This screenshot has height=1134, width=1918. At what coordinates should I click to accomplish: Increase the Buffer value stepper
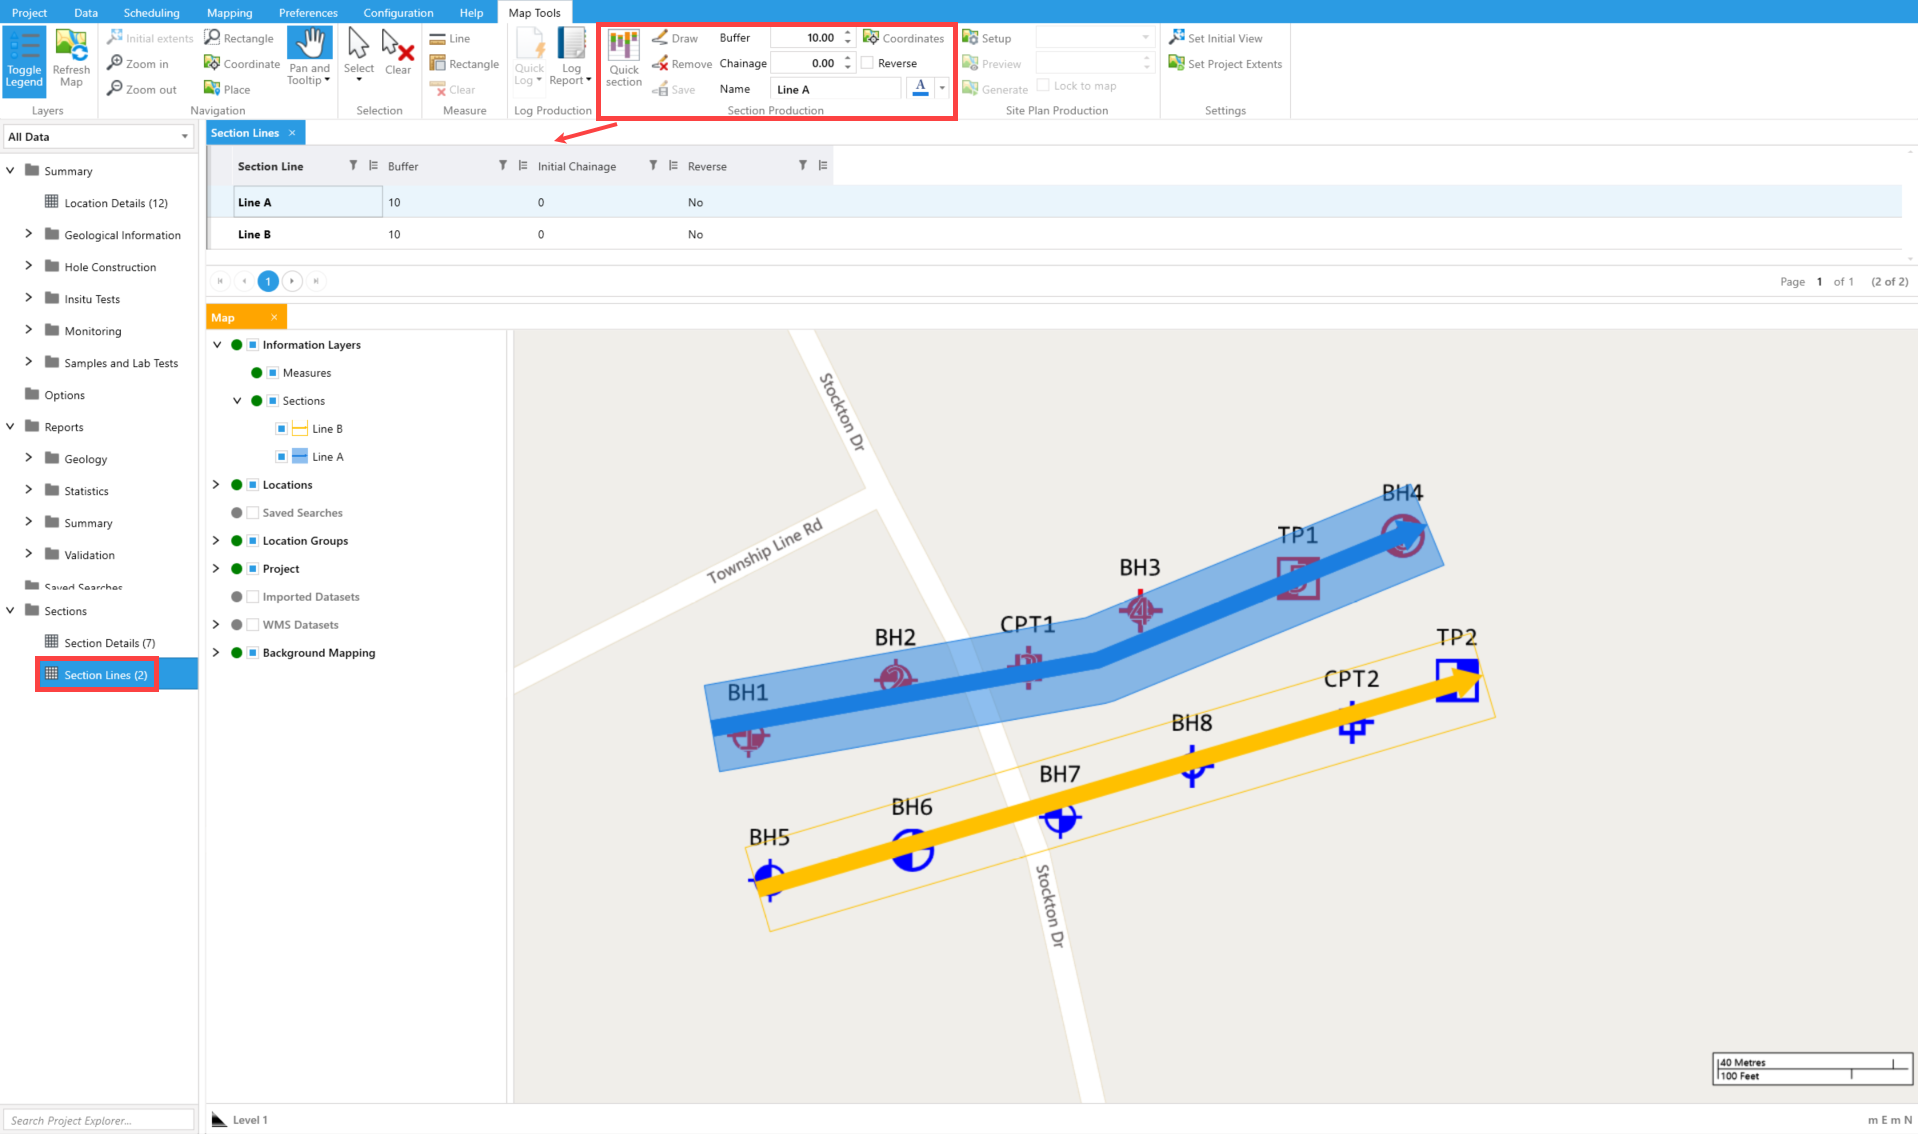click(848, 33)
